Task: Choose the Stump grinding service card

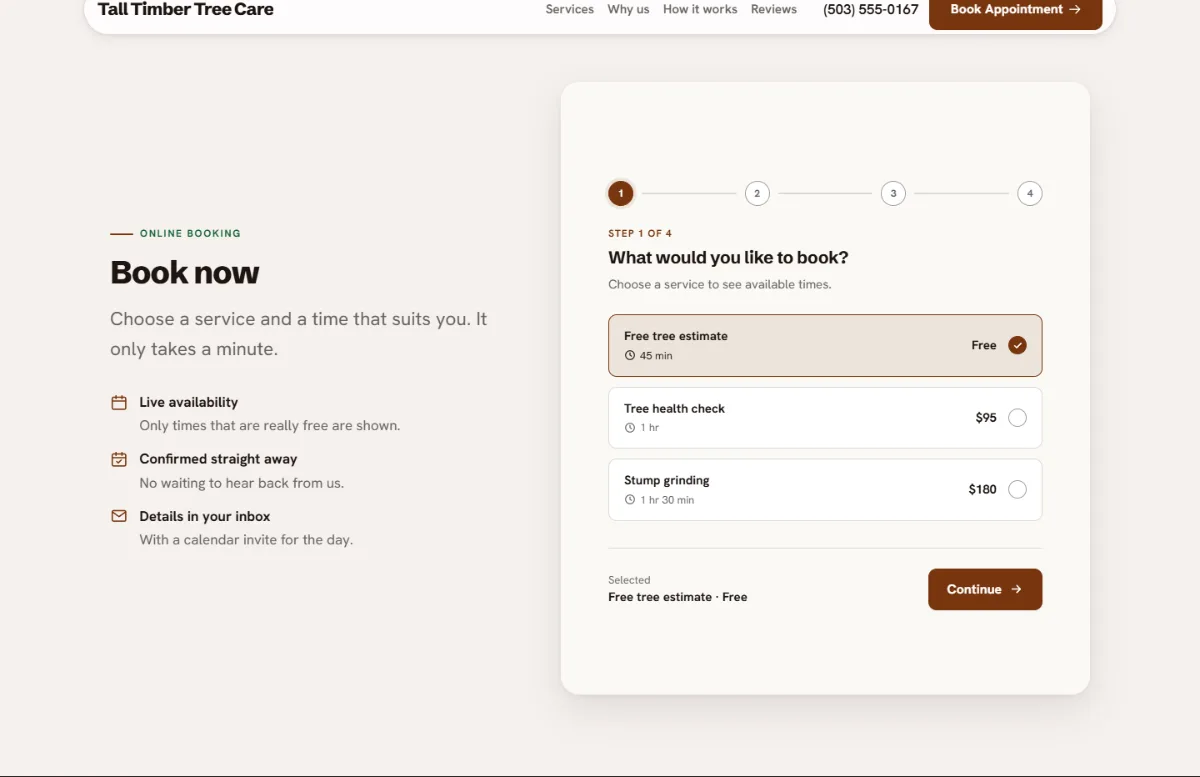Action: click(825, 490)
